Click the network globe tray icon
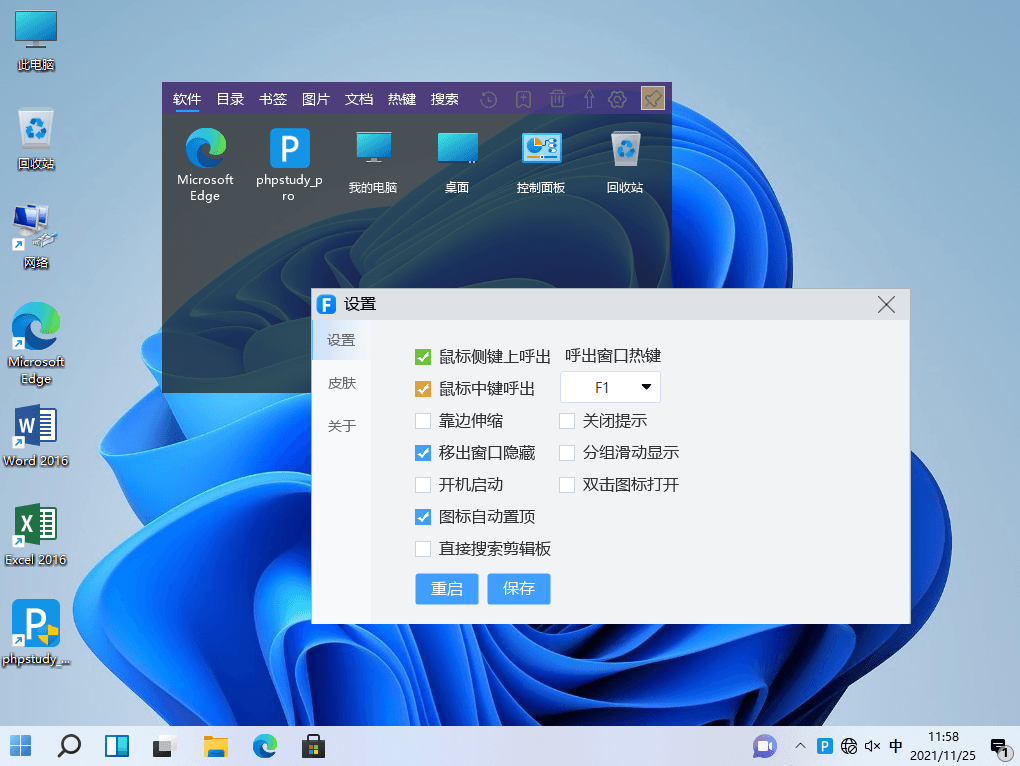 point(849,746)
